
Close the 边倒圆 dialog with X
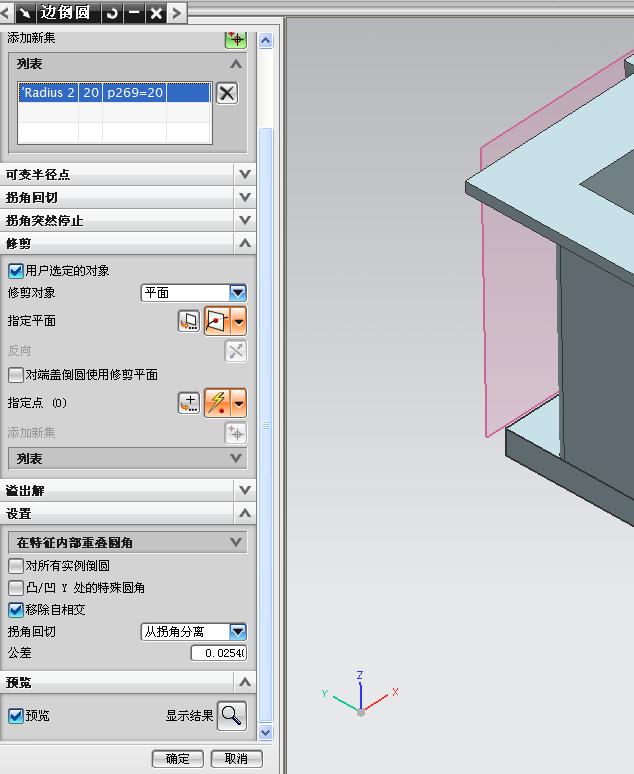pyautogui.click(x=156, y=13)
